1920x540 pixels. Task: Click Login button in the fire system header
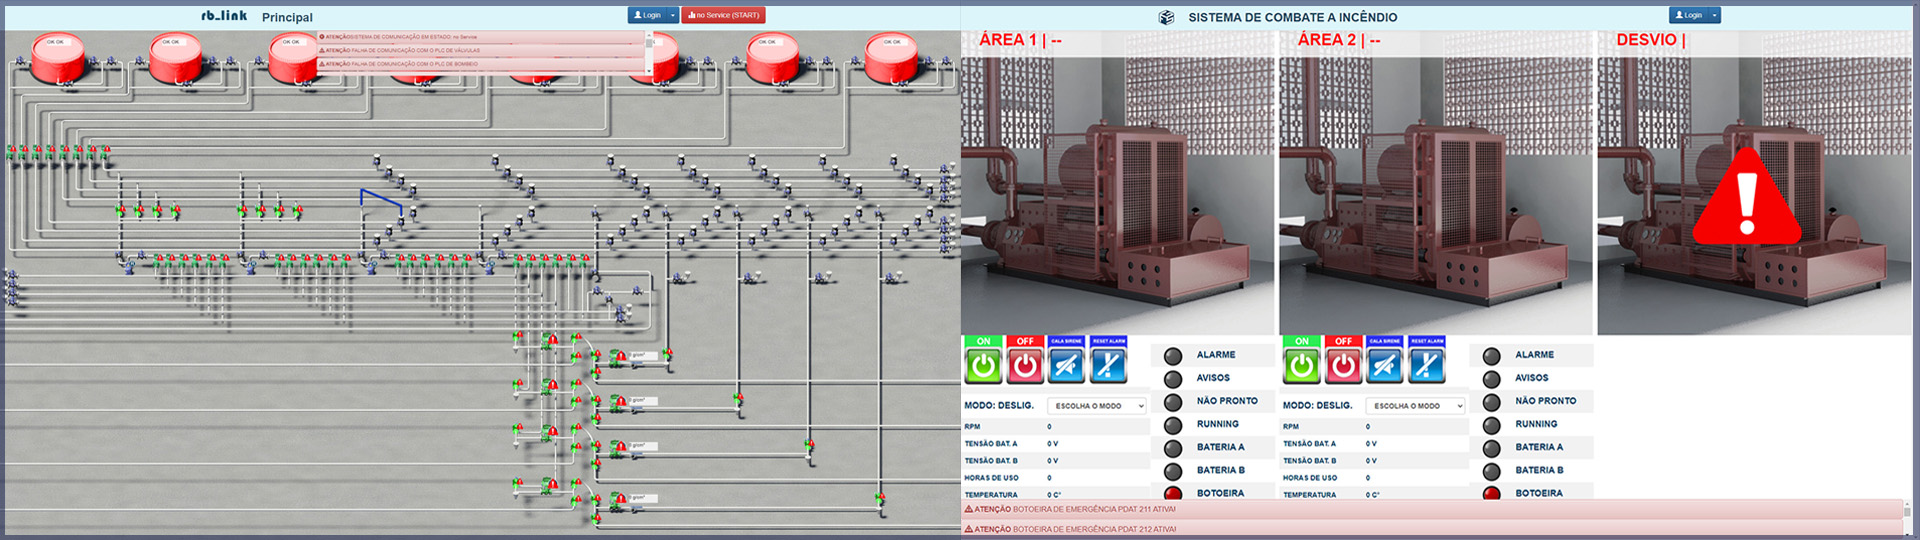pyautogui.click(x=1688, y=16)
